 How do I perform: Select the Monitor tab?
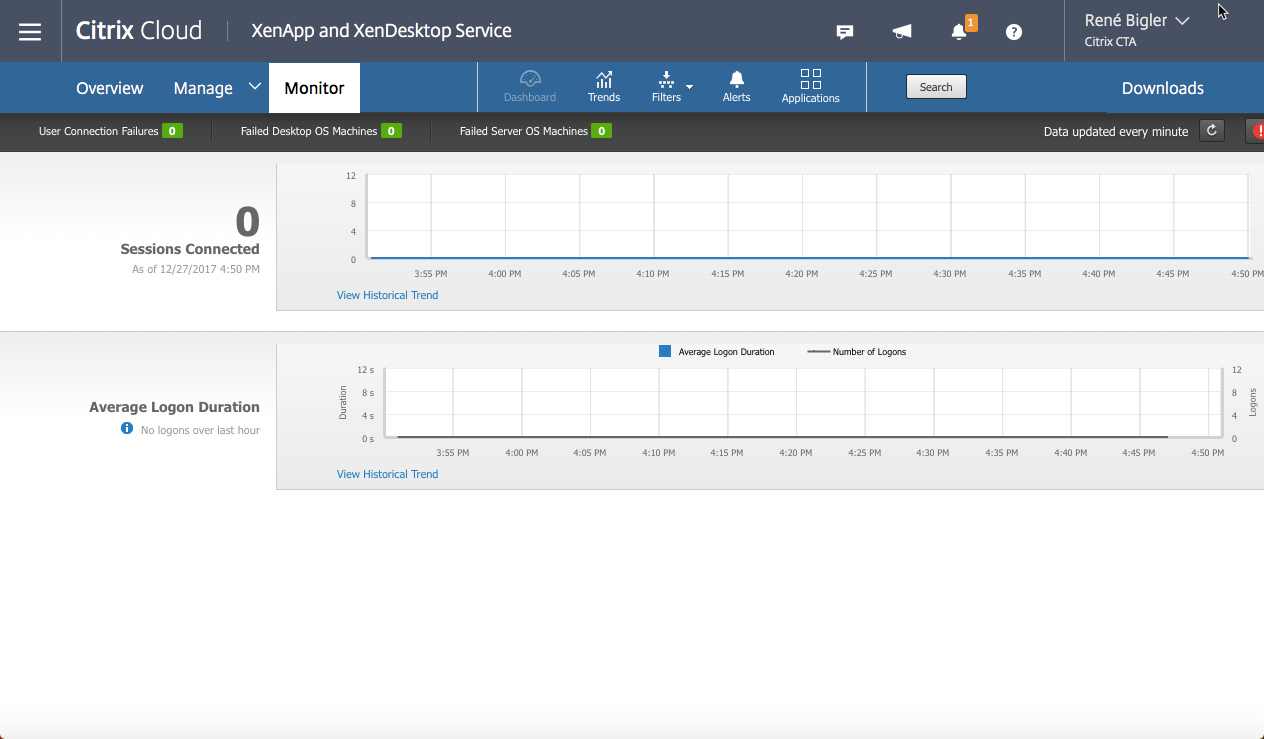(x=314, y=88)
